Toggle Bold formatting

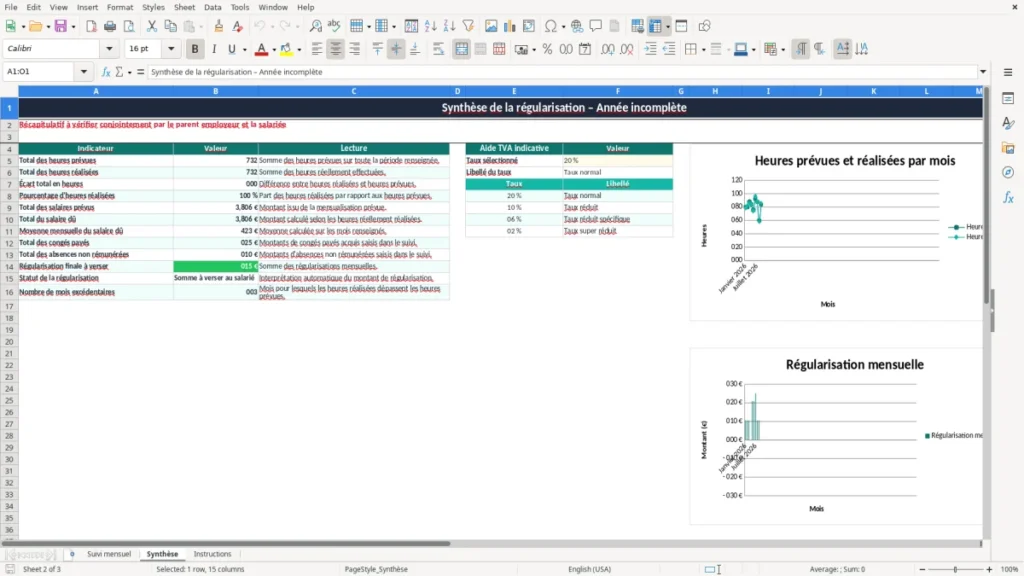click(x=195, y=49)
